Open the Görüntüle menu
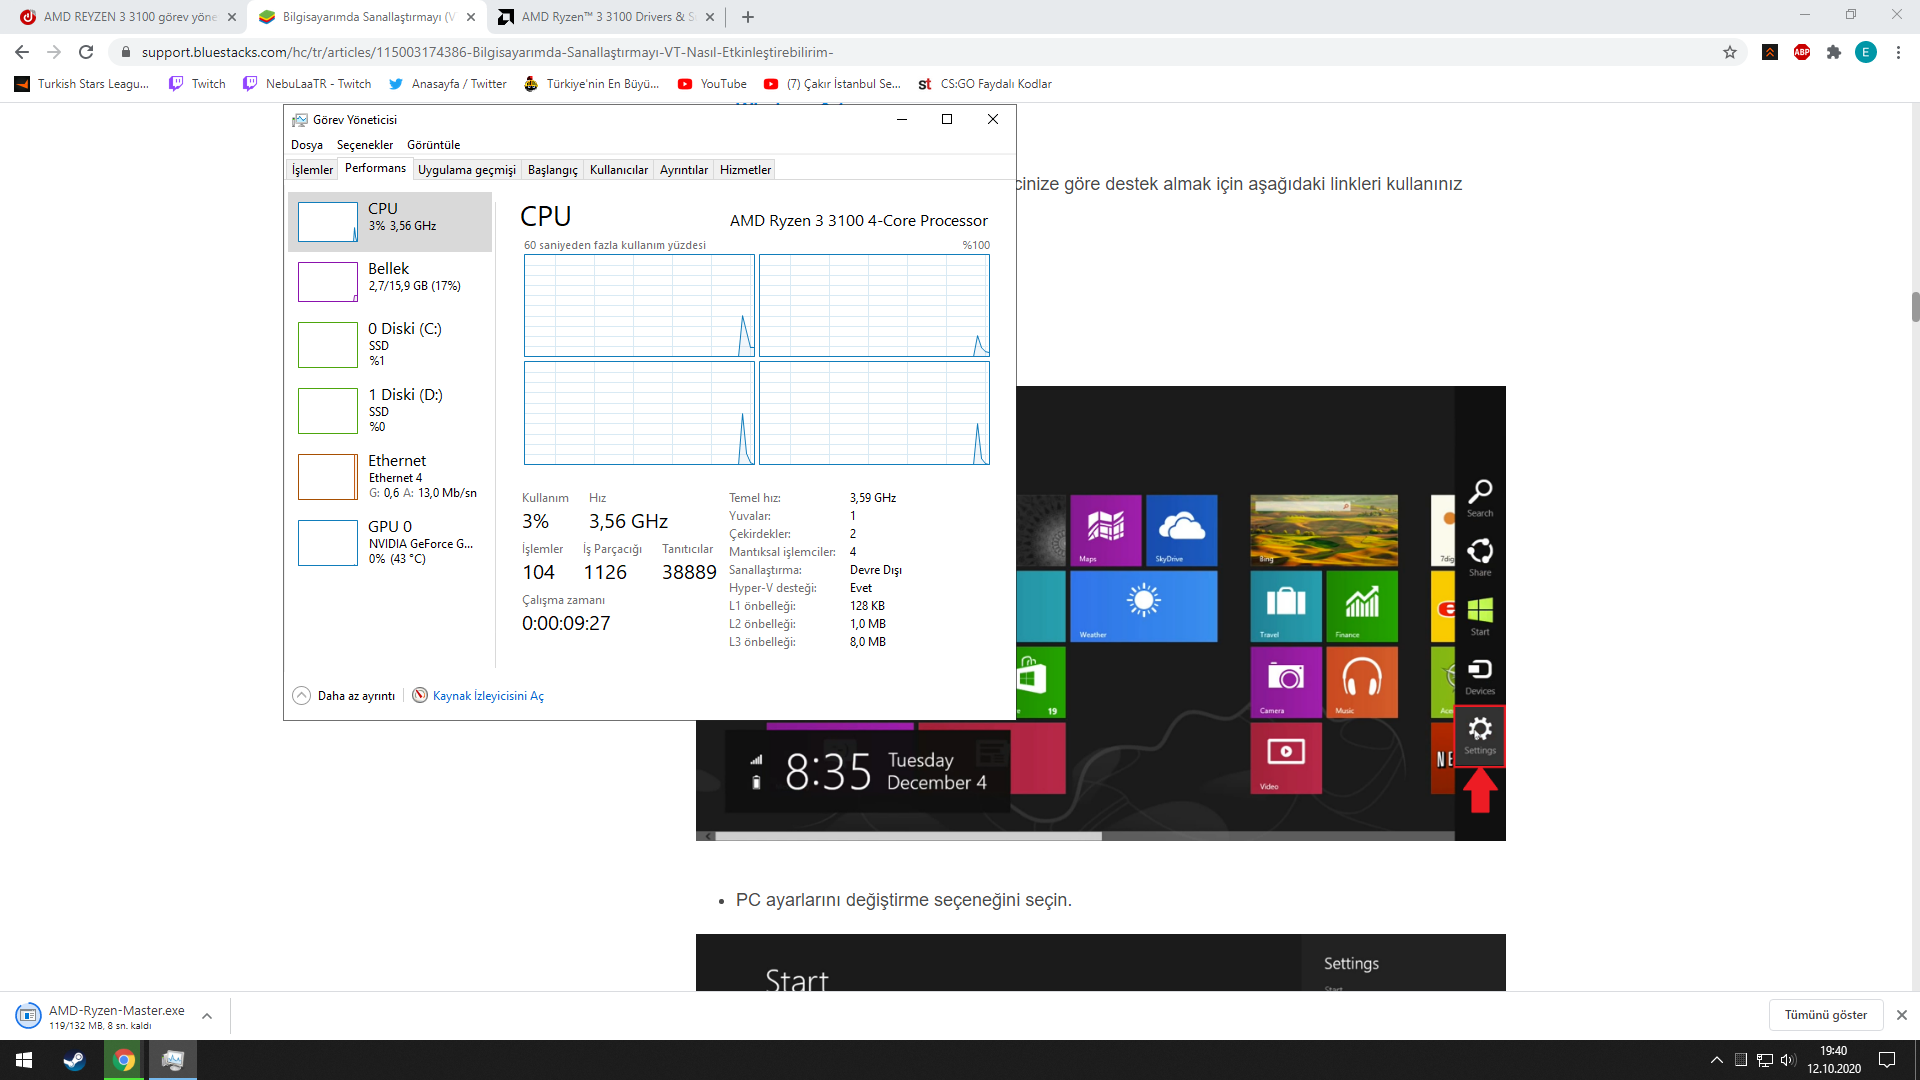The height and width of the screenshot is (1080, 1920). click(433, 145)
